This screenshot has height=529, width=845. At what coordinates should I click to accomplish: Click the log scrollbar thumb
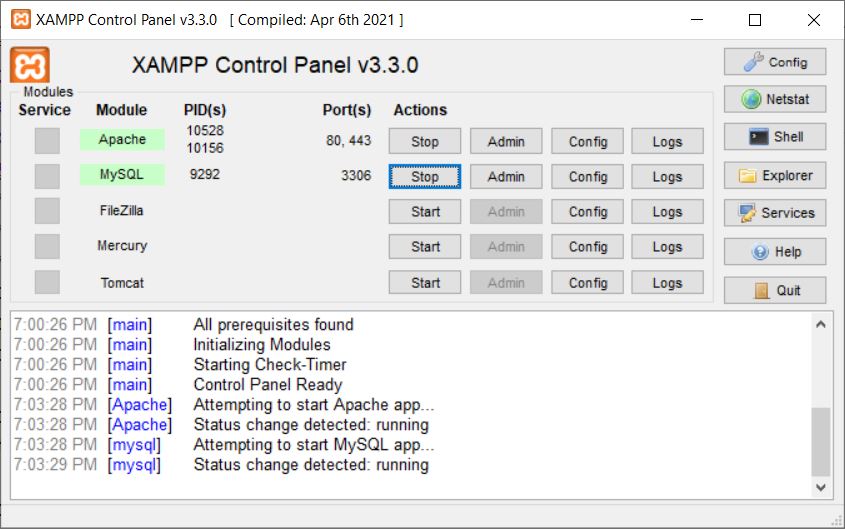point(821,442)
